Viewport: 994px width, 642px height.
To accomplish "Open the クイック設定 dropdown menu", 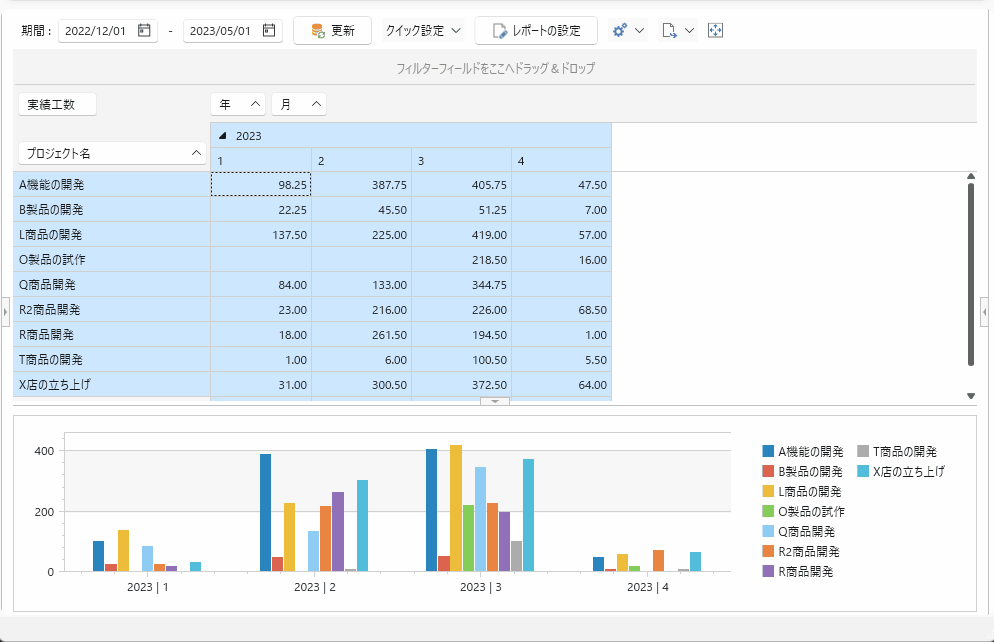I will [x=423, y=31].
